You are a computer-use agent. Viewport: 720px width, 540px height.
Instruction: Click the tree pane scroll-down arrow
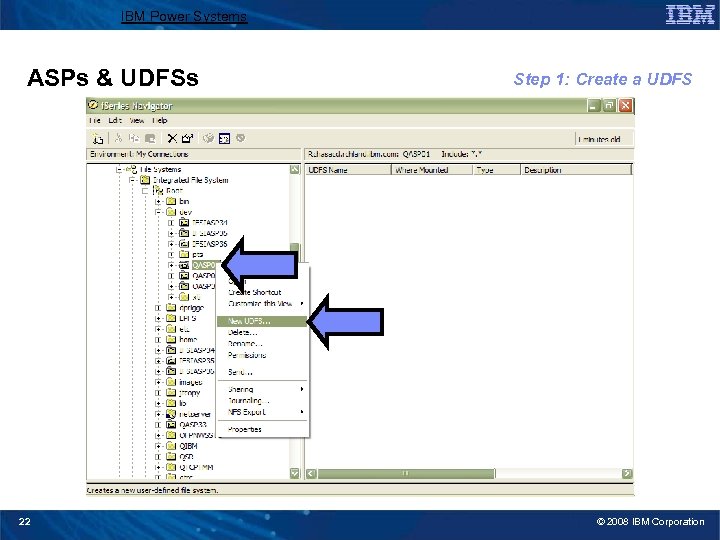coord(295,473)
